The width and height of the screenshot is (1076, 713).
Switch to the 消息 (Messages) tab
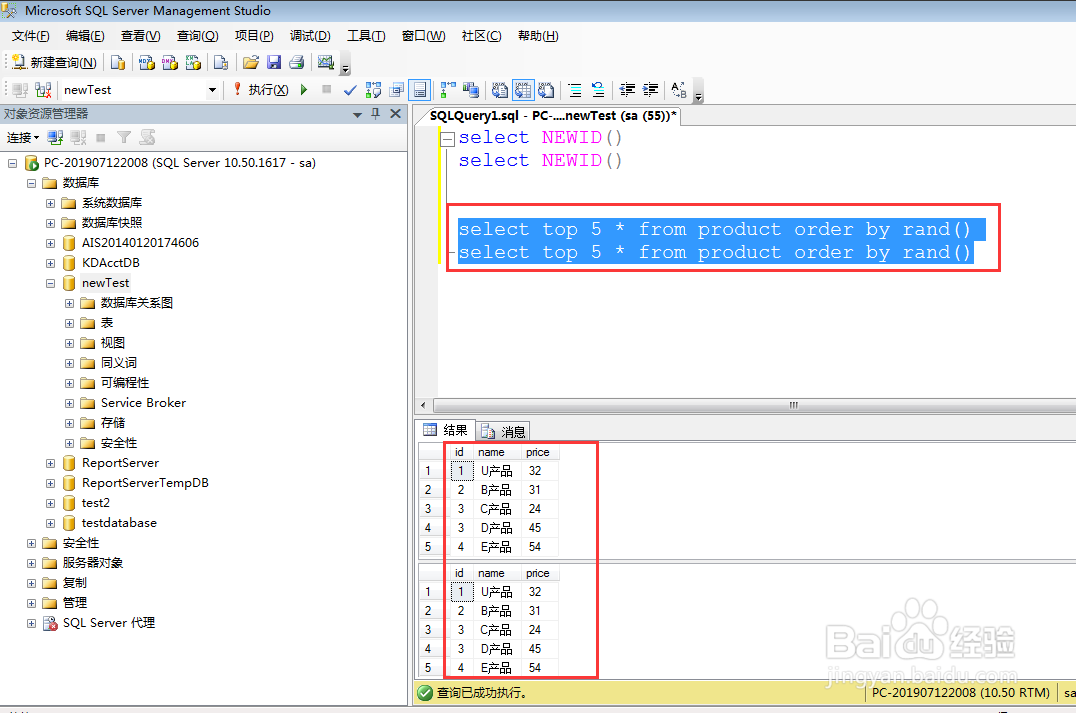click(503, 431)
